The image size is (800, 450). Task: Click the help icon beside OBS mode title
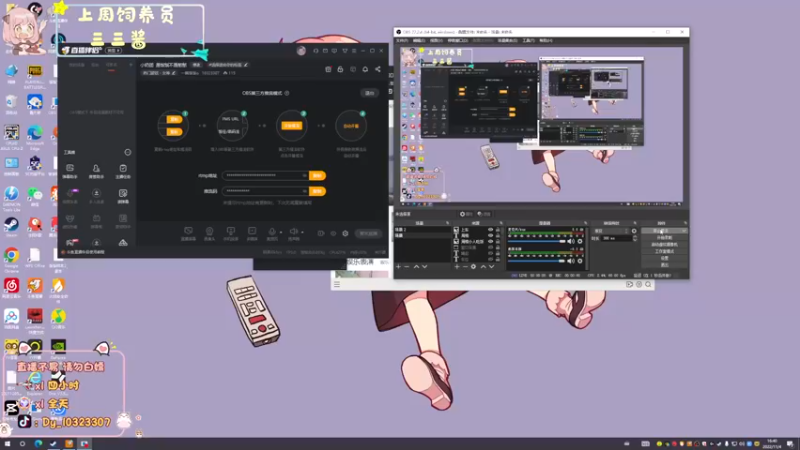pyautogui.click(x=287, y=93)
